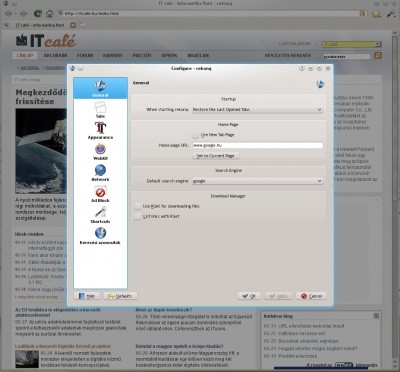Viewport: 400px width, 372px height.
Task: Click the green Reload icon in browser toolbar
Action: (x=38, y=14)
